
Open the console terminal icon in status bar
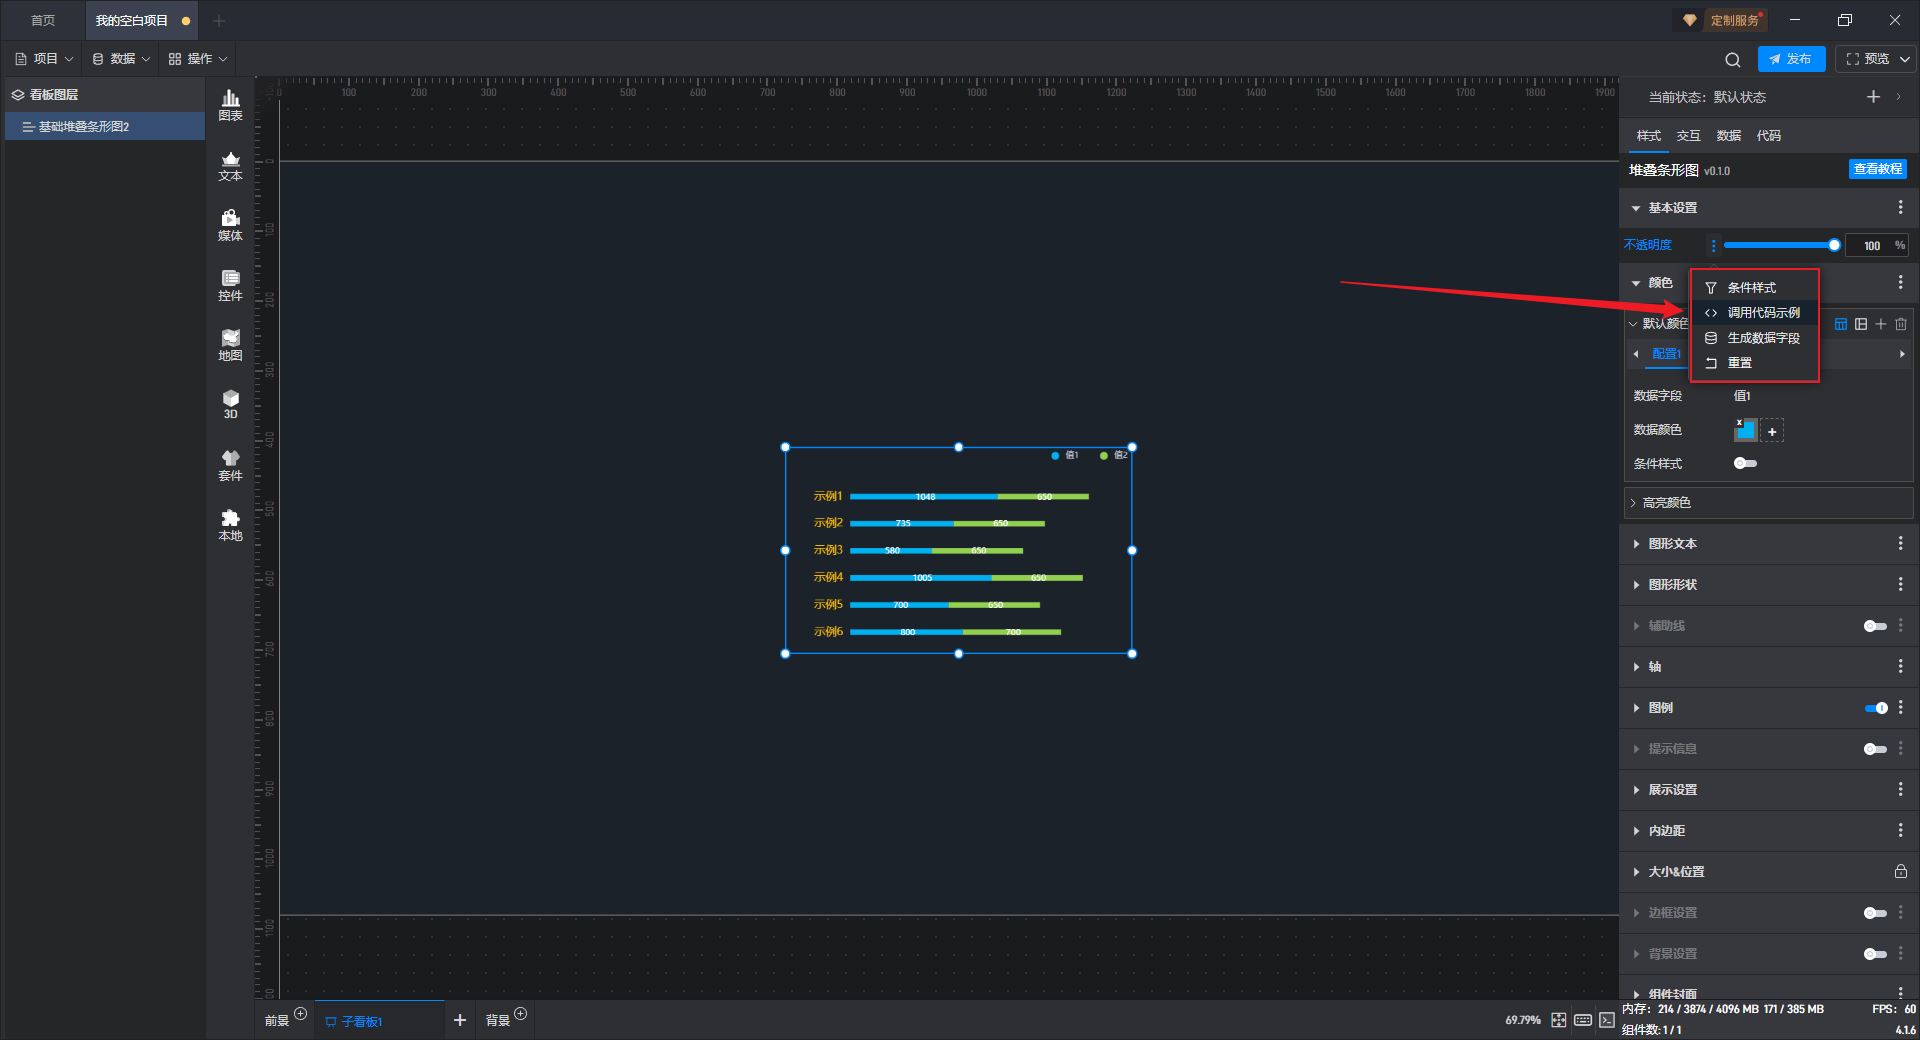click(x=1606, y=1020)
